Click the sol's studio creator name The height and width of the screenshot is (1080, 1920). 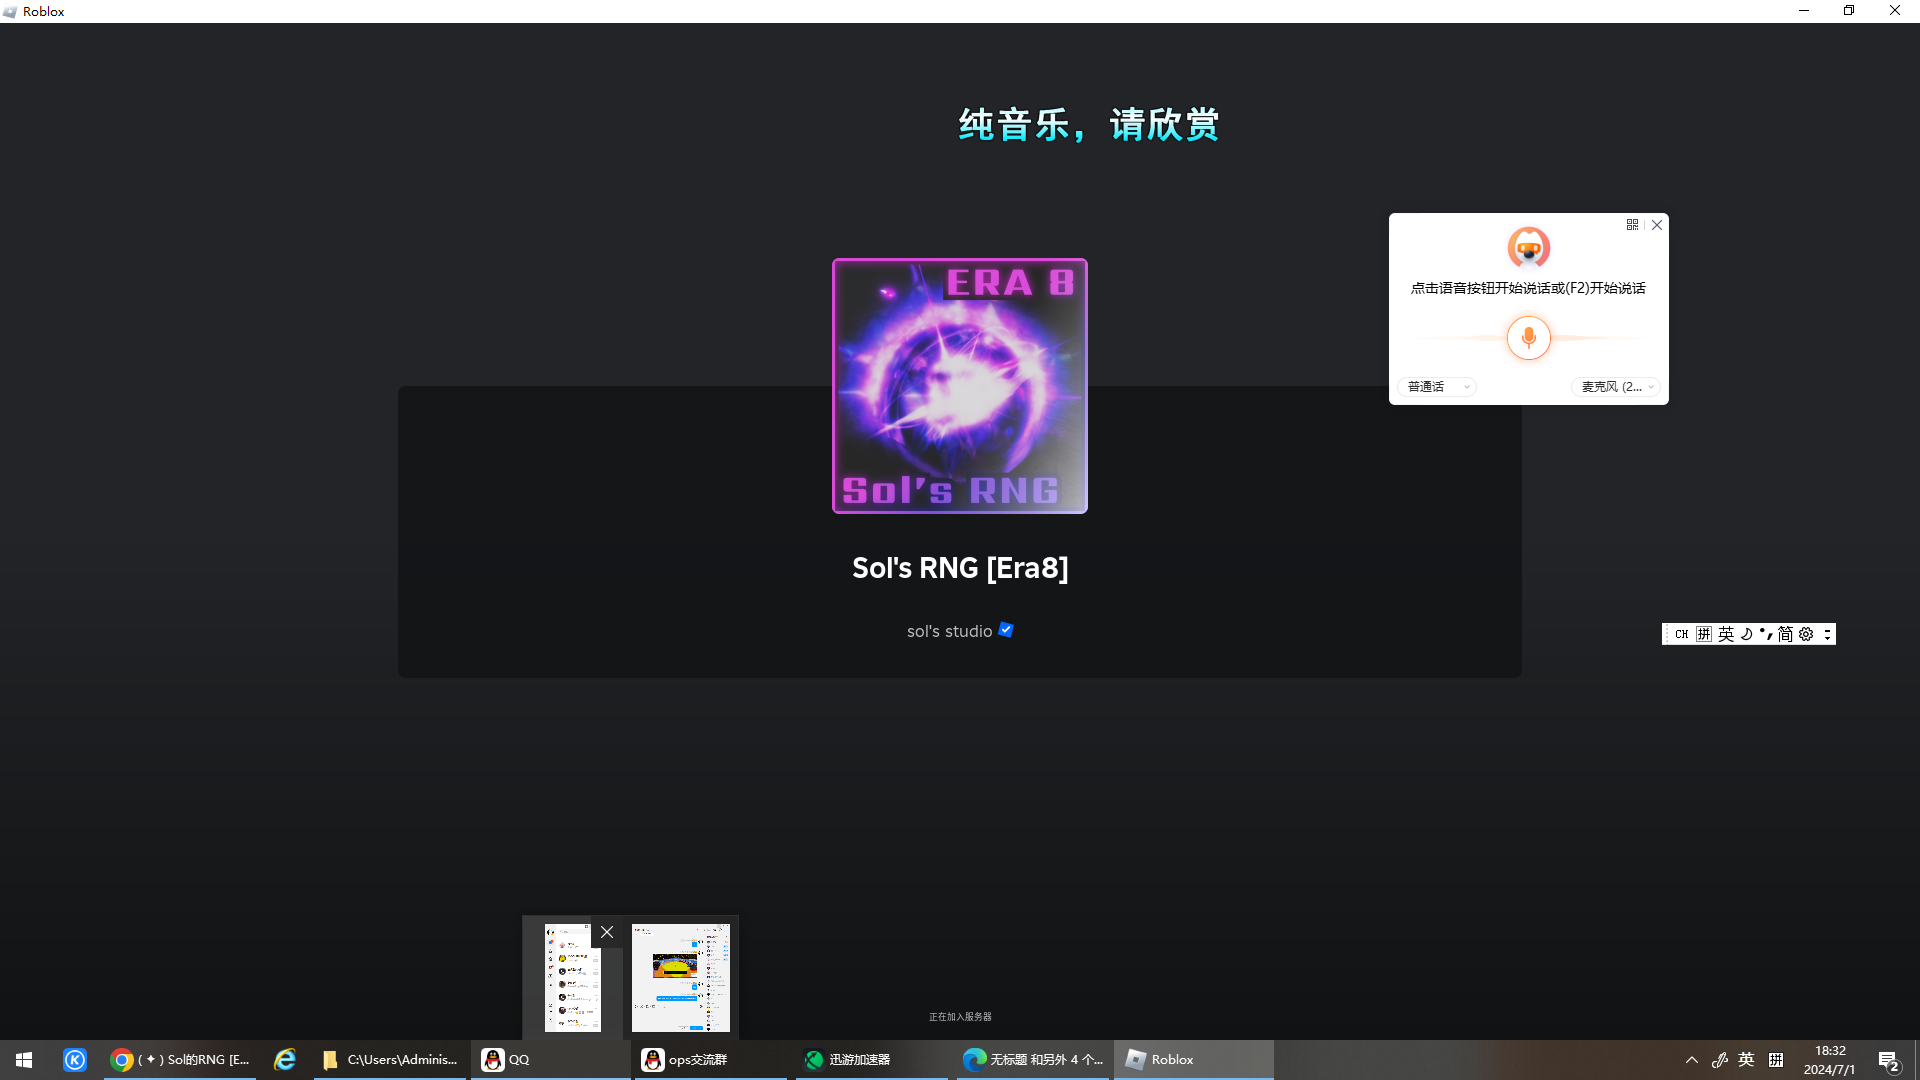coord(949,631)
